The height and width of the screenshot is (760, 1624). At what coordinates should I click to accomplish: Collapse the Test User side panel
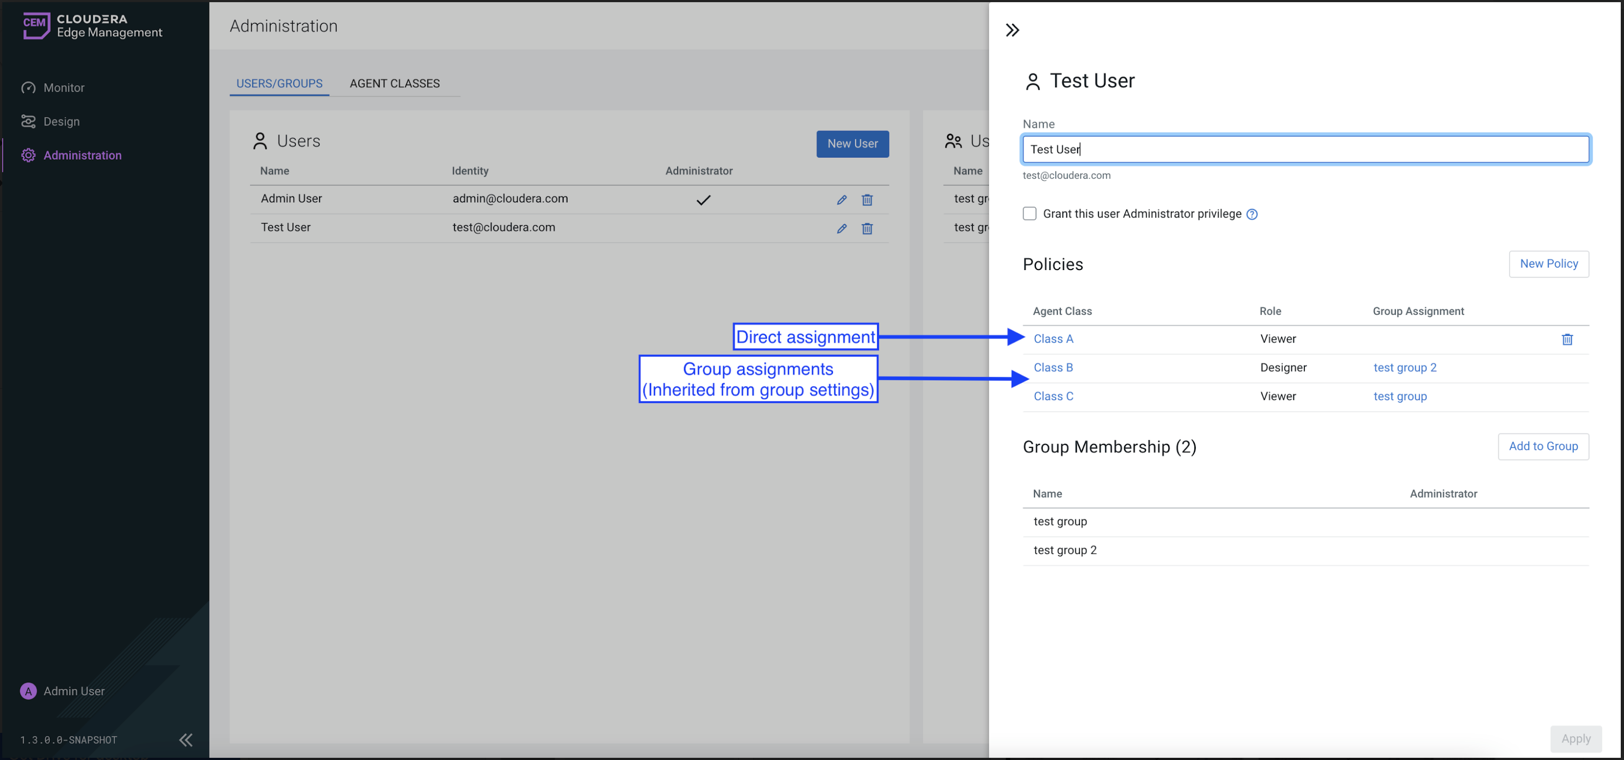[1012, 30]
